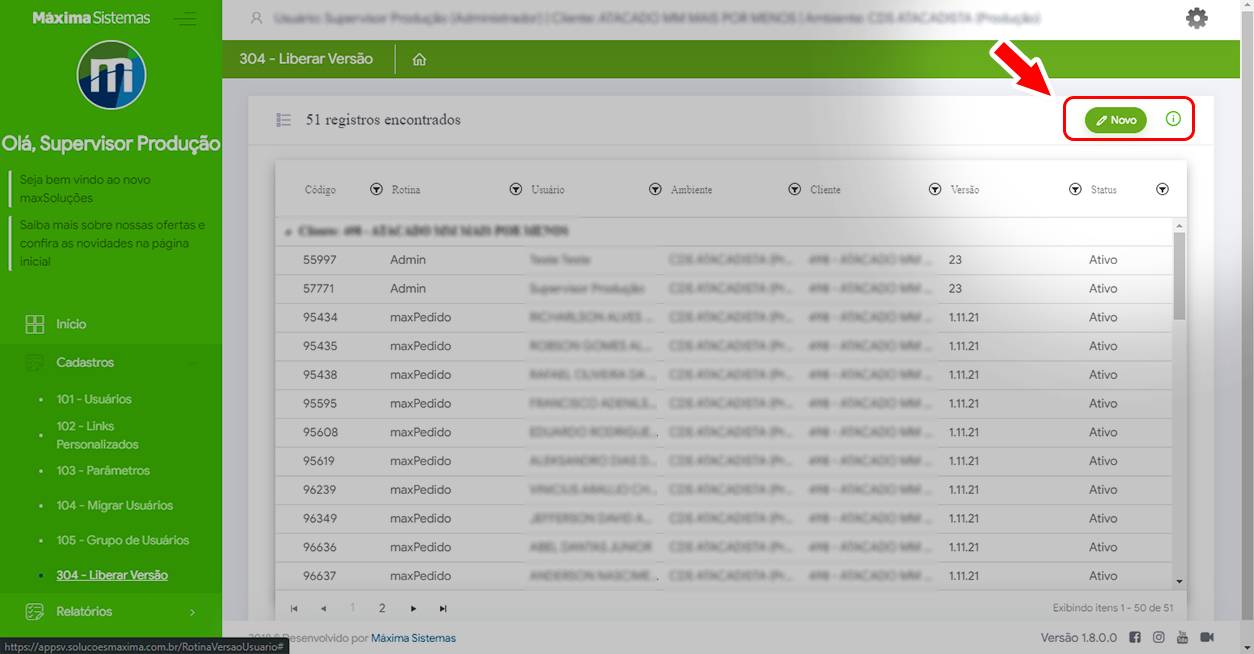This screenshot has width=1254, height=654.
Task: Go to home via house icon
Action: [419, 60]
